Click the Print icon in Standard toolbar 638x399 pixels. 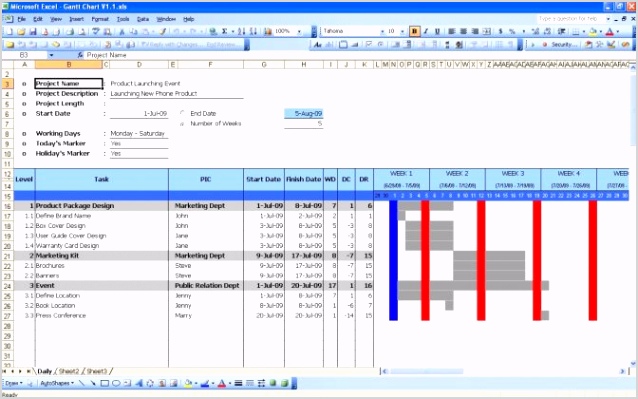[70, 32]
